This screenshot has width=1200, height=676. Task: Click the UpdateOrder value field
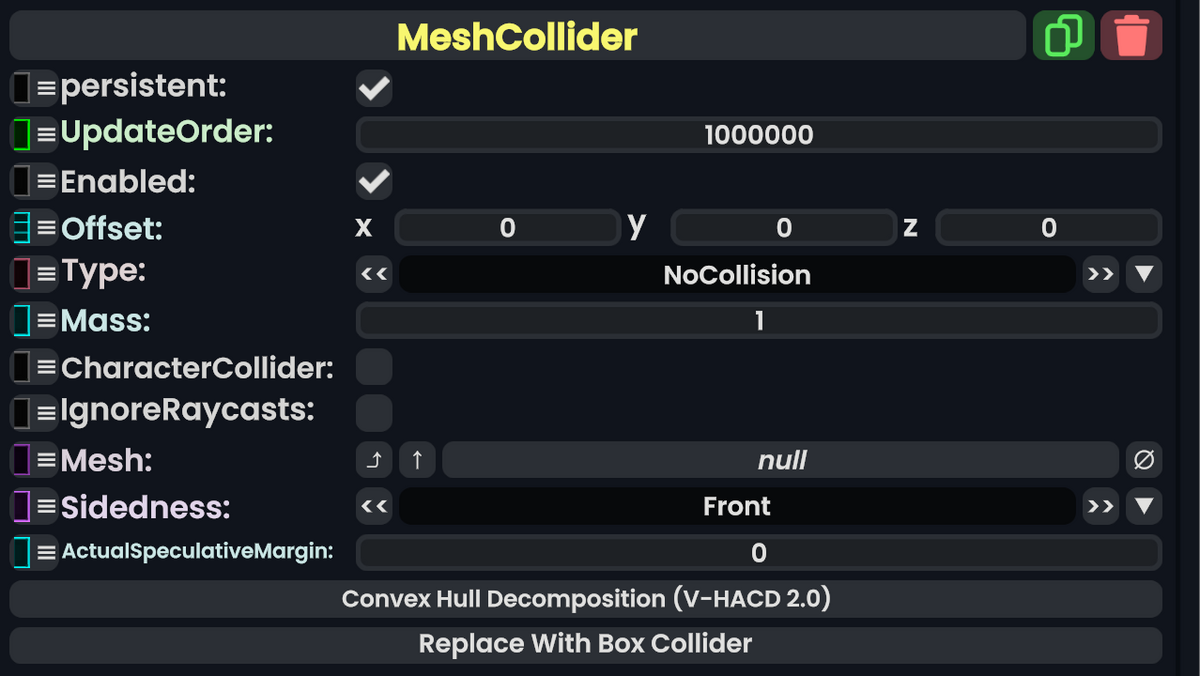(757, 134)
